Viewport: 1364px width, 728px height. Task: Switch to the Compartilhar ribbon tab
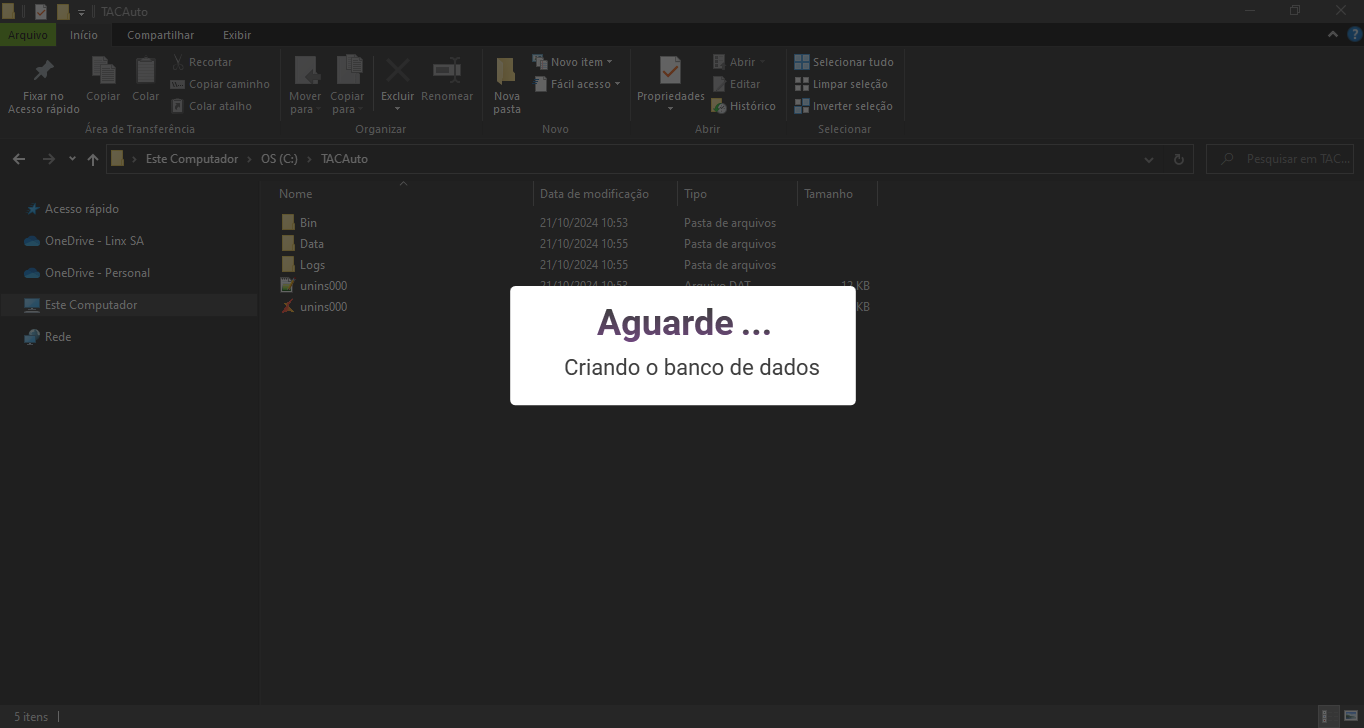(x=161, y=35)
